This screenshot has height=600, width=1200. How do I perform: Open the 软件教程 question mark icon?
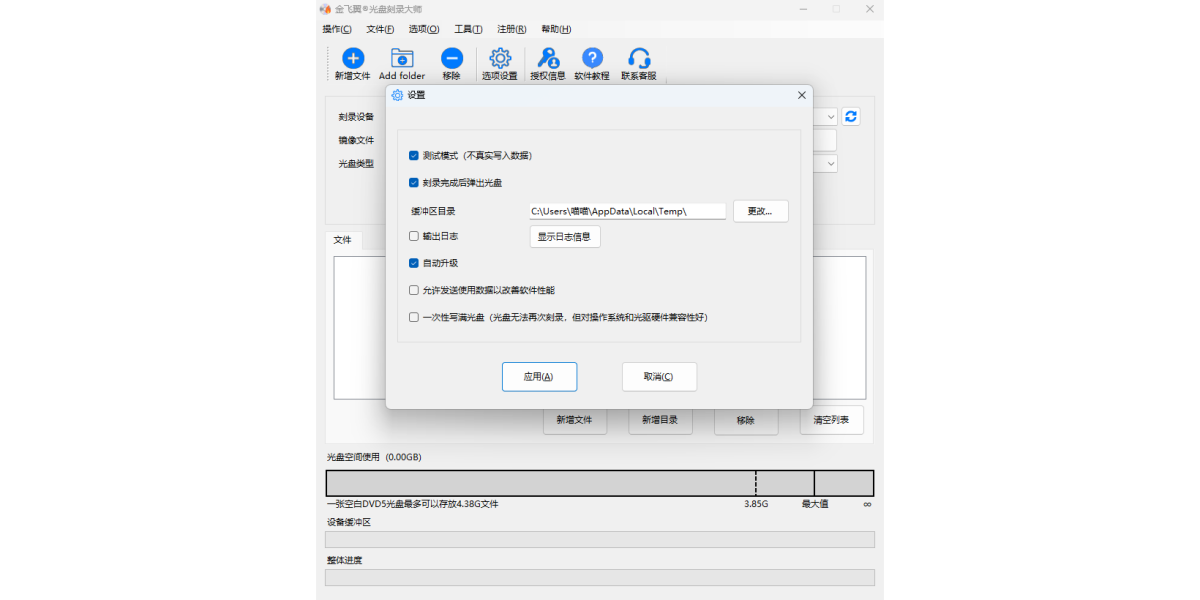point(592,59)
